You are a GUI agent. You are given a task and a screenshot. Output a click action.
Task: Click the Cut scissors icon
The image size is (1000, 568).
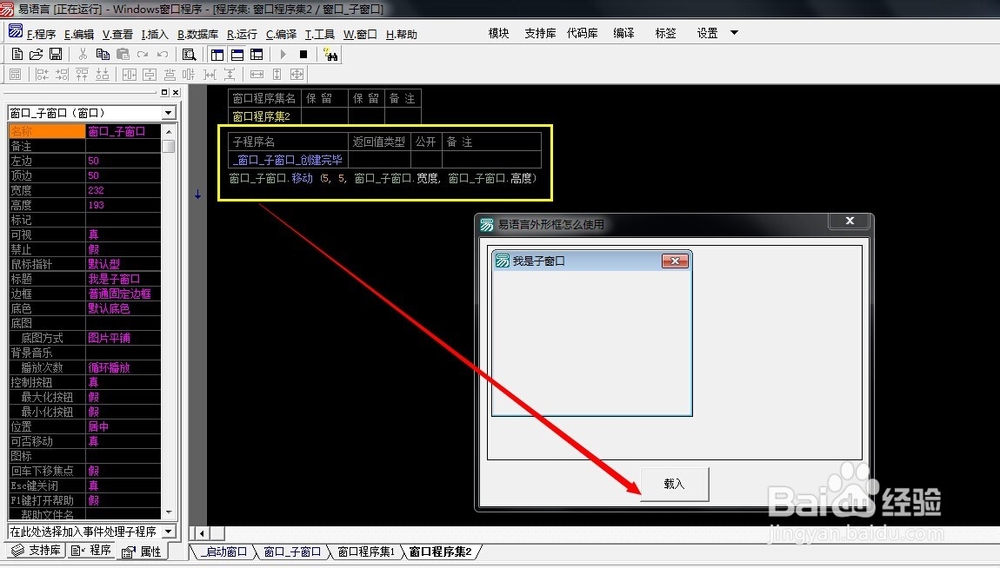coord(82,55)
